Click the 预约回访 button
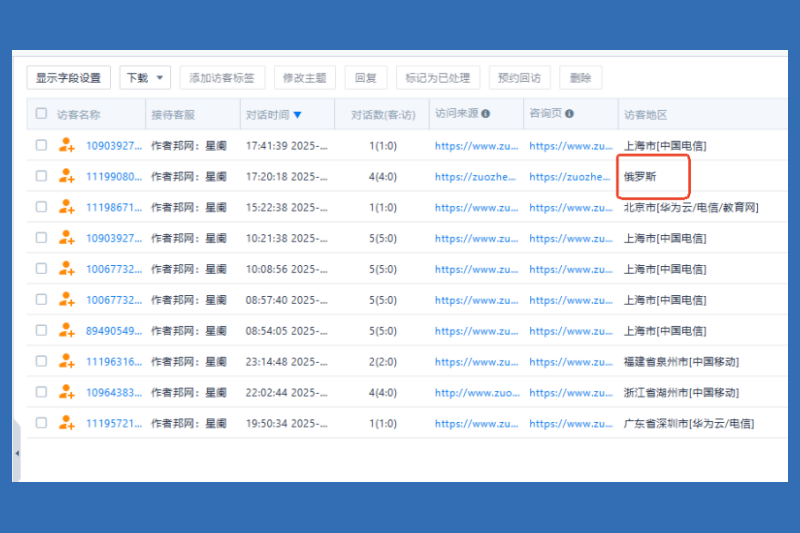The width and height of the screenshot is (800, 533). pyautogui.click(x=519, y=77)
